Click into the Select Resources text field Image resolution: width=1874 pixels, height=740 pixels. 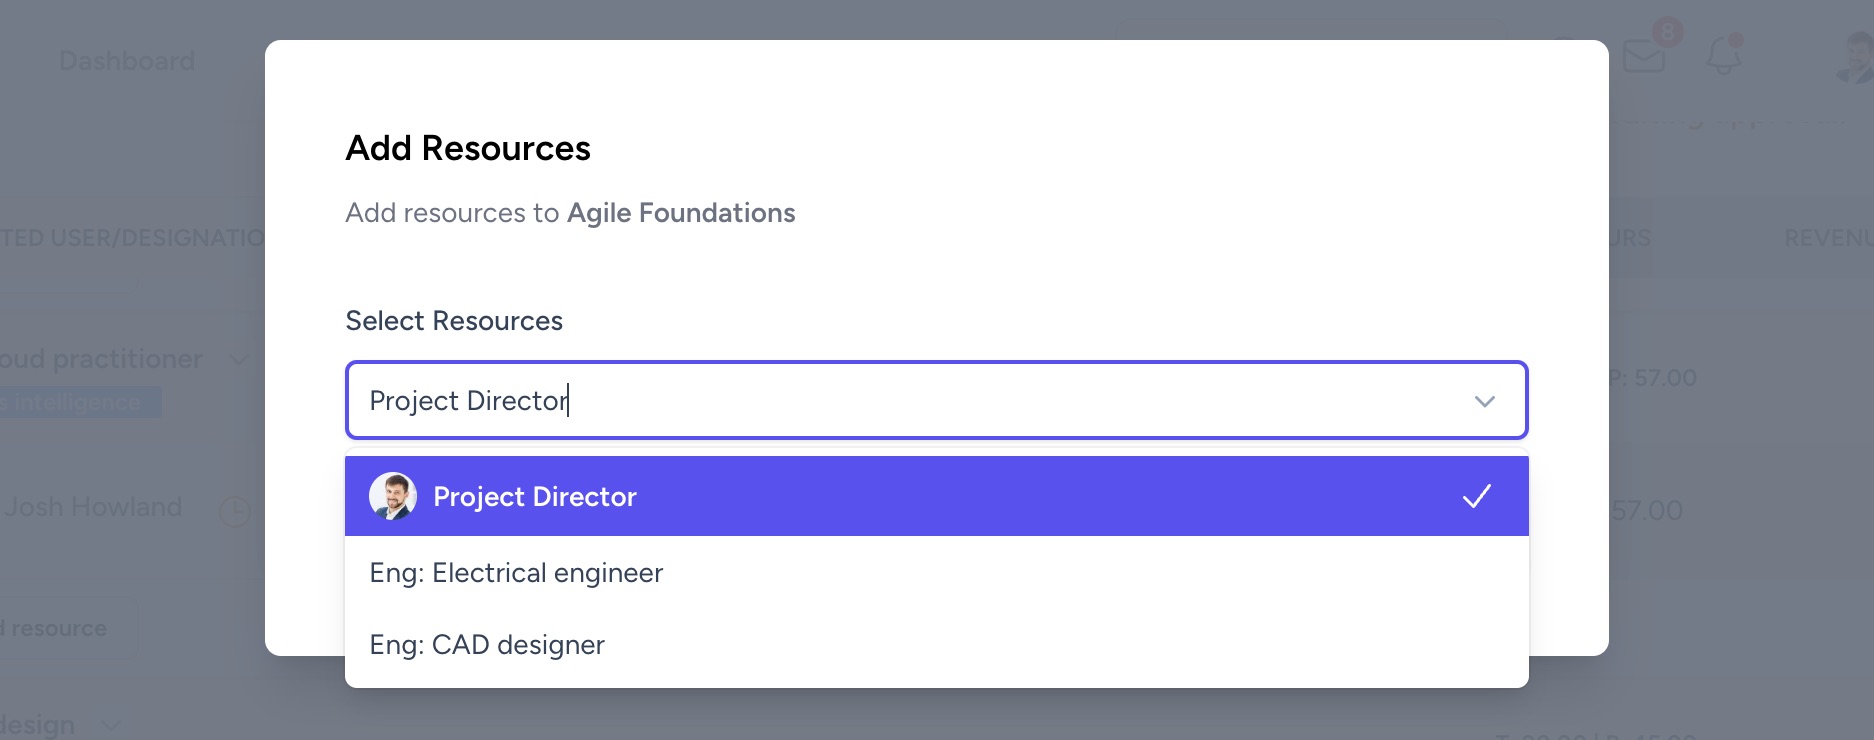pyautogui.click(x=900, y=401)
